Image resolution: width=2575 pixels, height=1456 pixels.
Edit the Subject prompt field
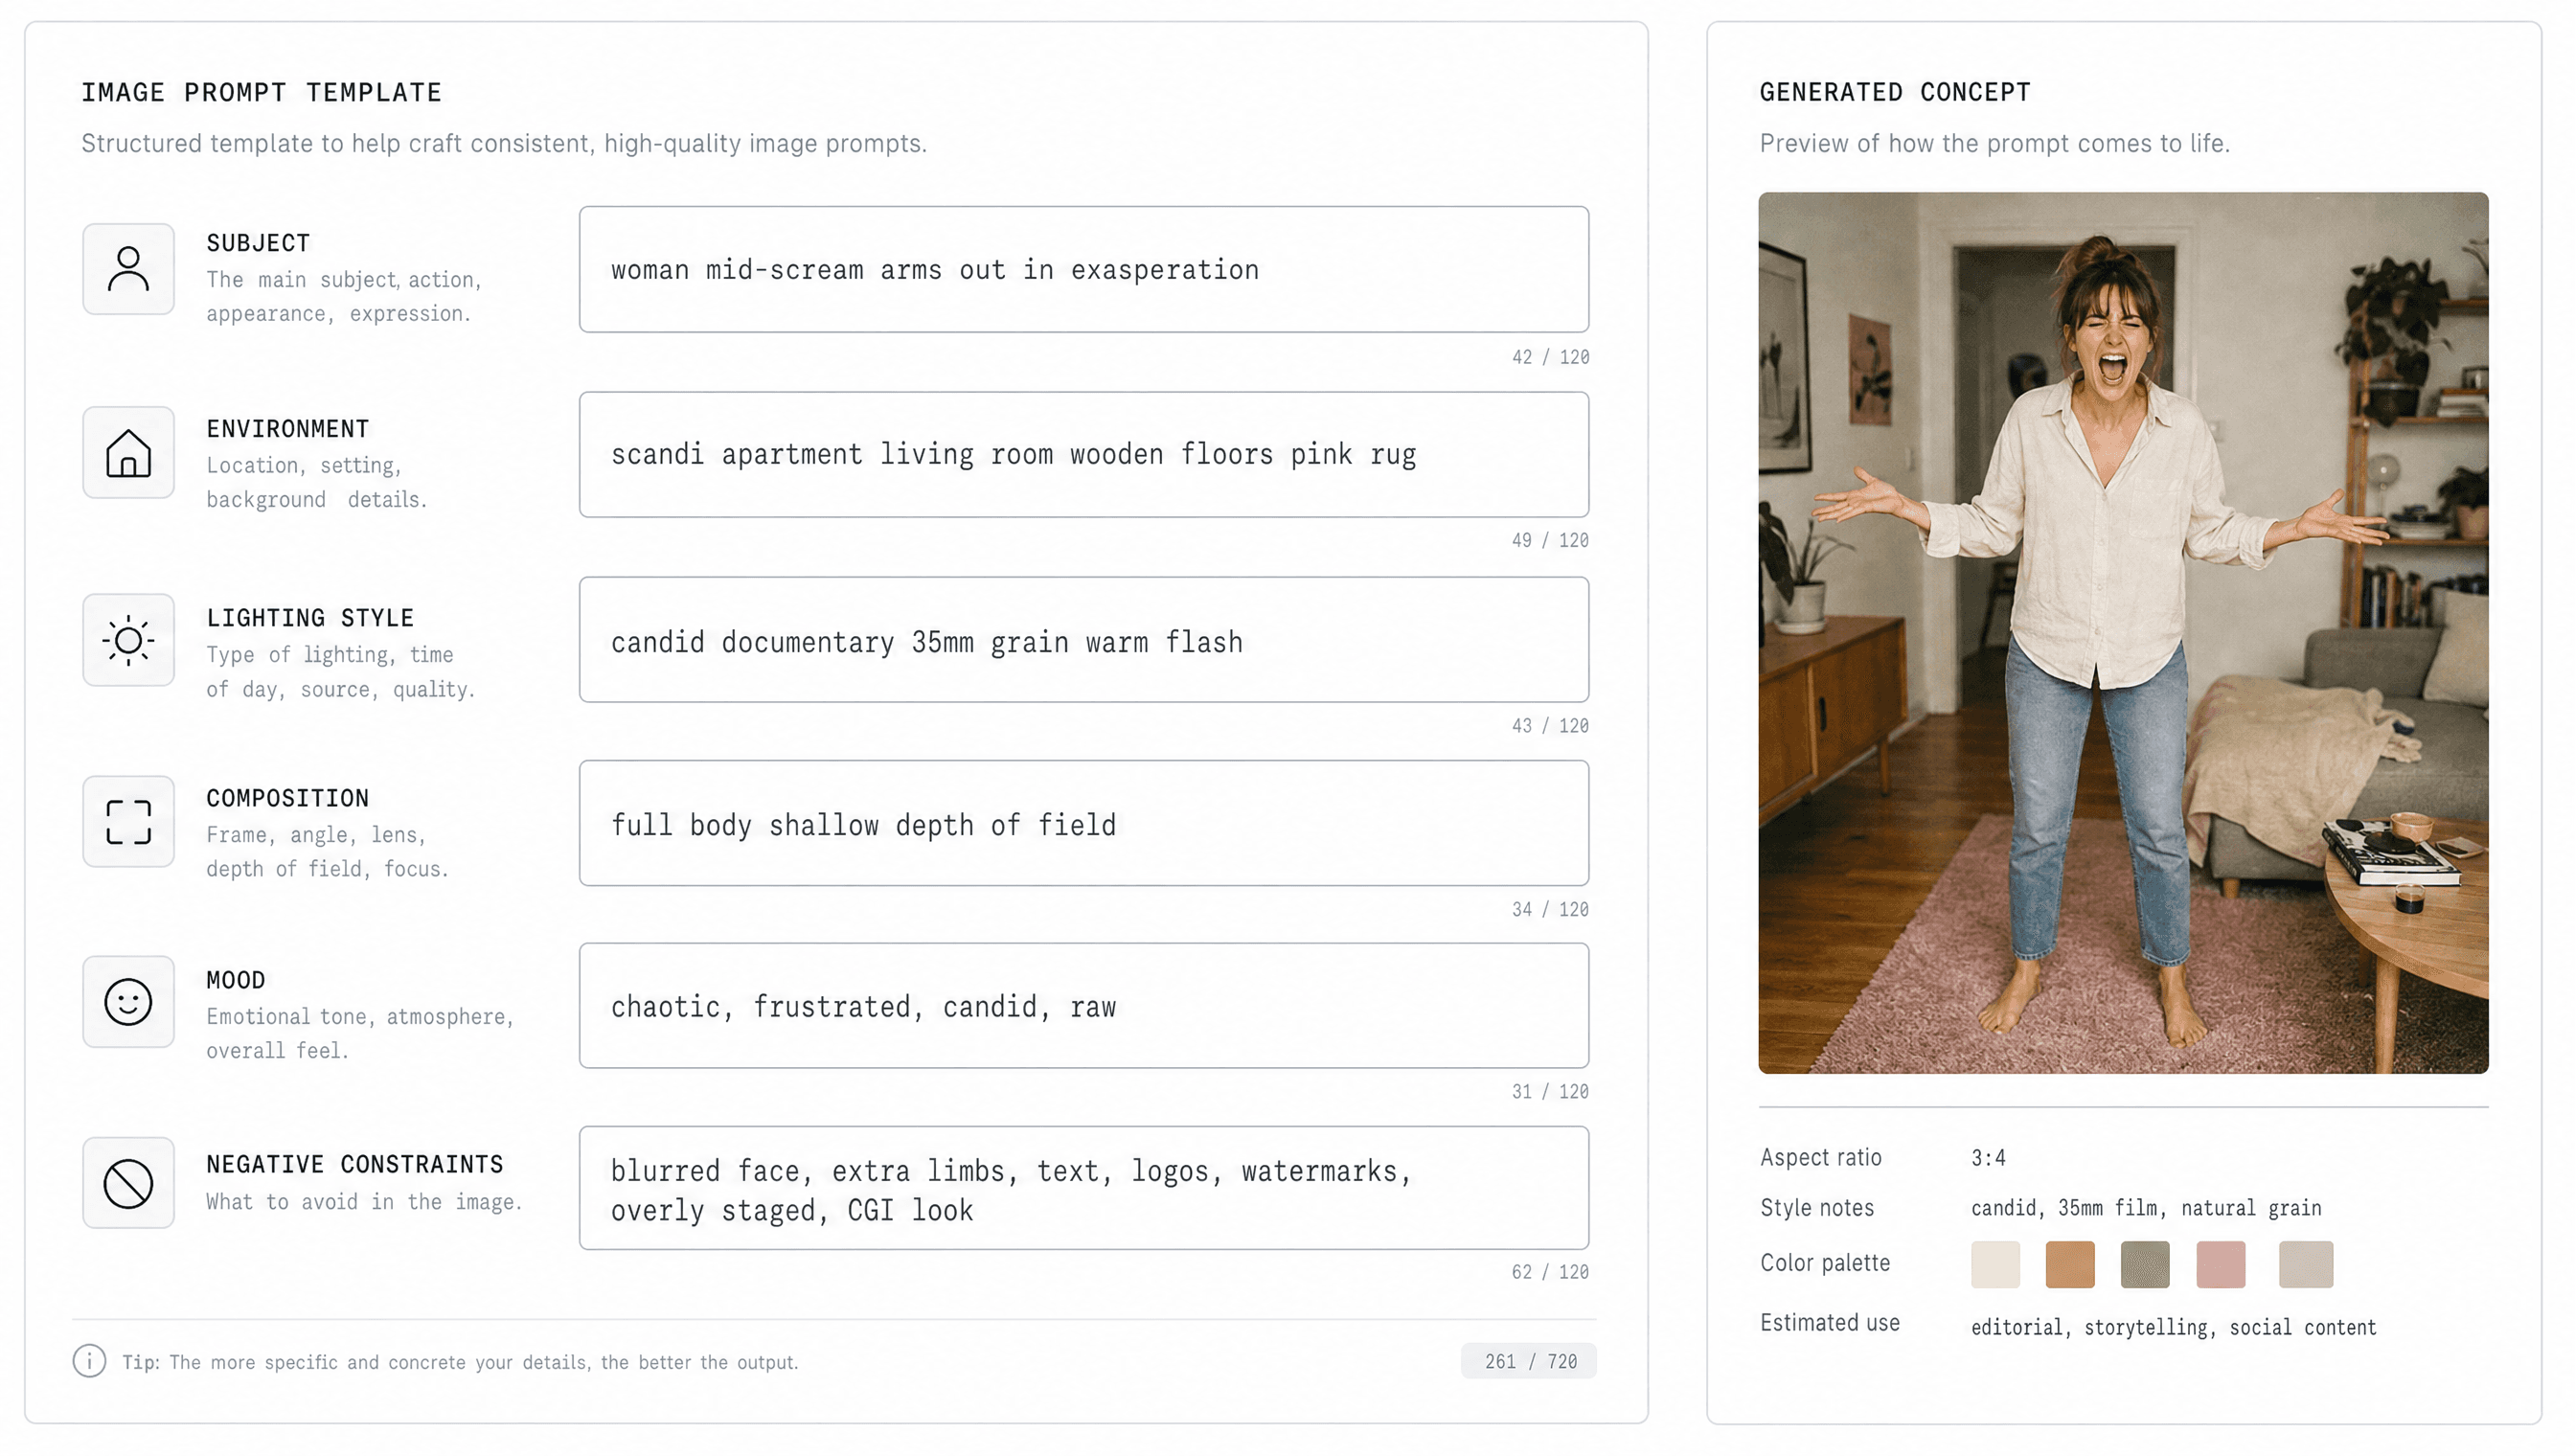coord(1084,269)
